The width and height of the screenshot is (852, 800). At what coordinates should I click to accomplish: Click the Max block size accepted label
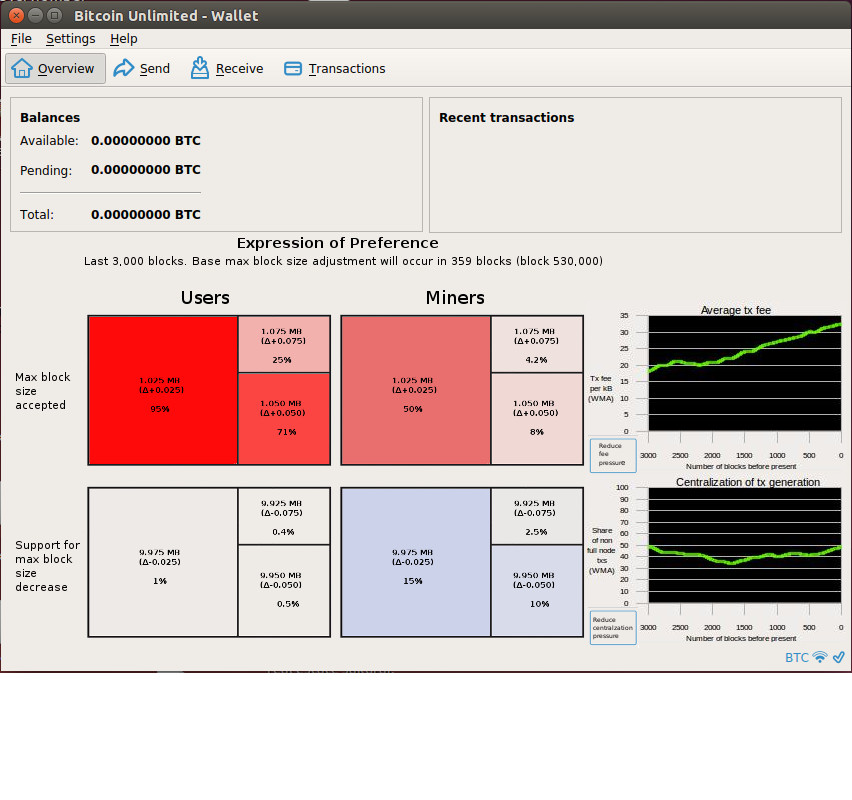pyautogui.click(x=43, y=391)
